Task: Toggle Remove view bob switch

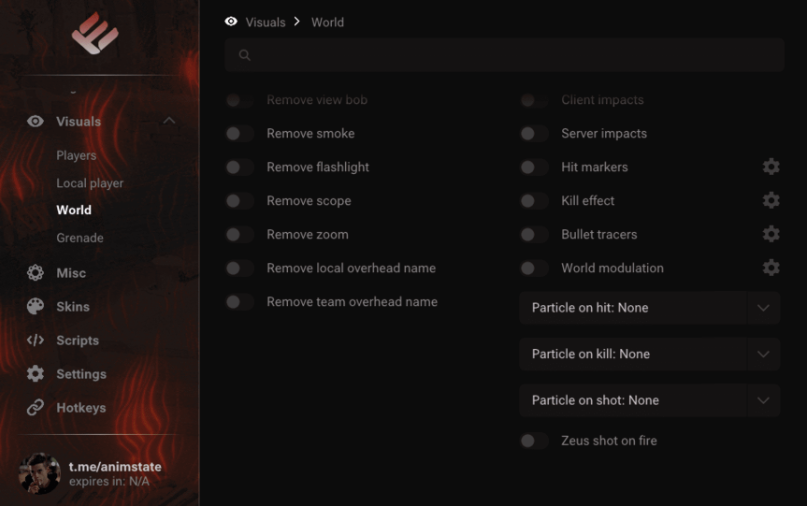Action: click(239, 100)
